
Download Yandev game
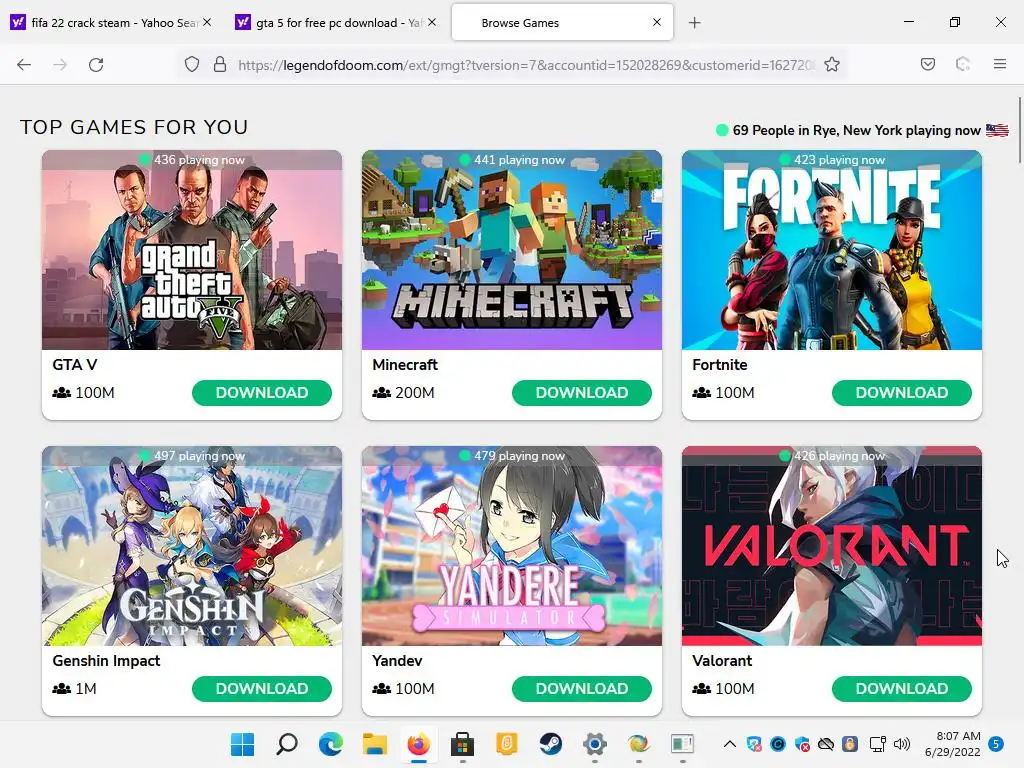[x=582, y=688]
